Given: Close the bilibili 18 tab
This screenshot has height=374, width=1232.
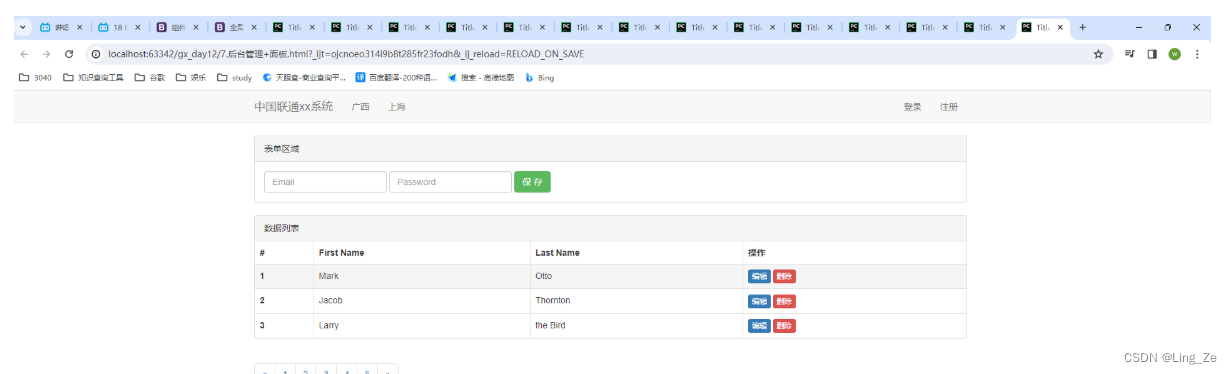Looking at the screenshot, I should coord(137,27).
